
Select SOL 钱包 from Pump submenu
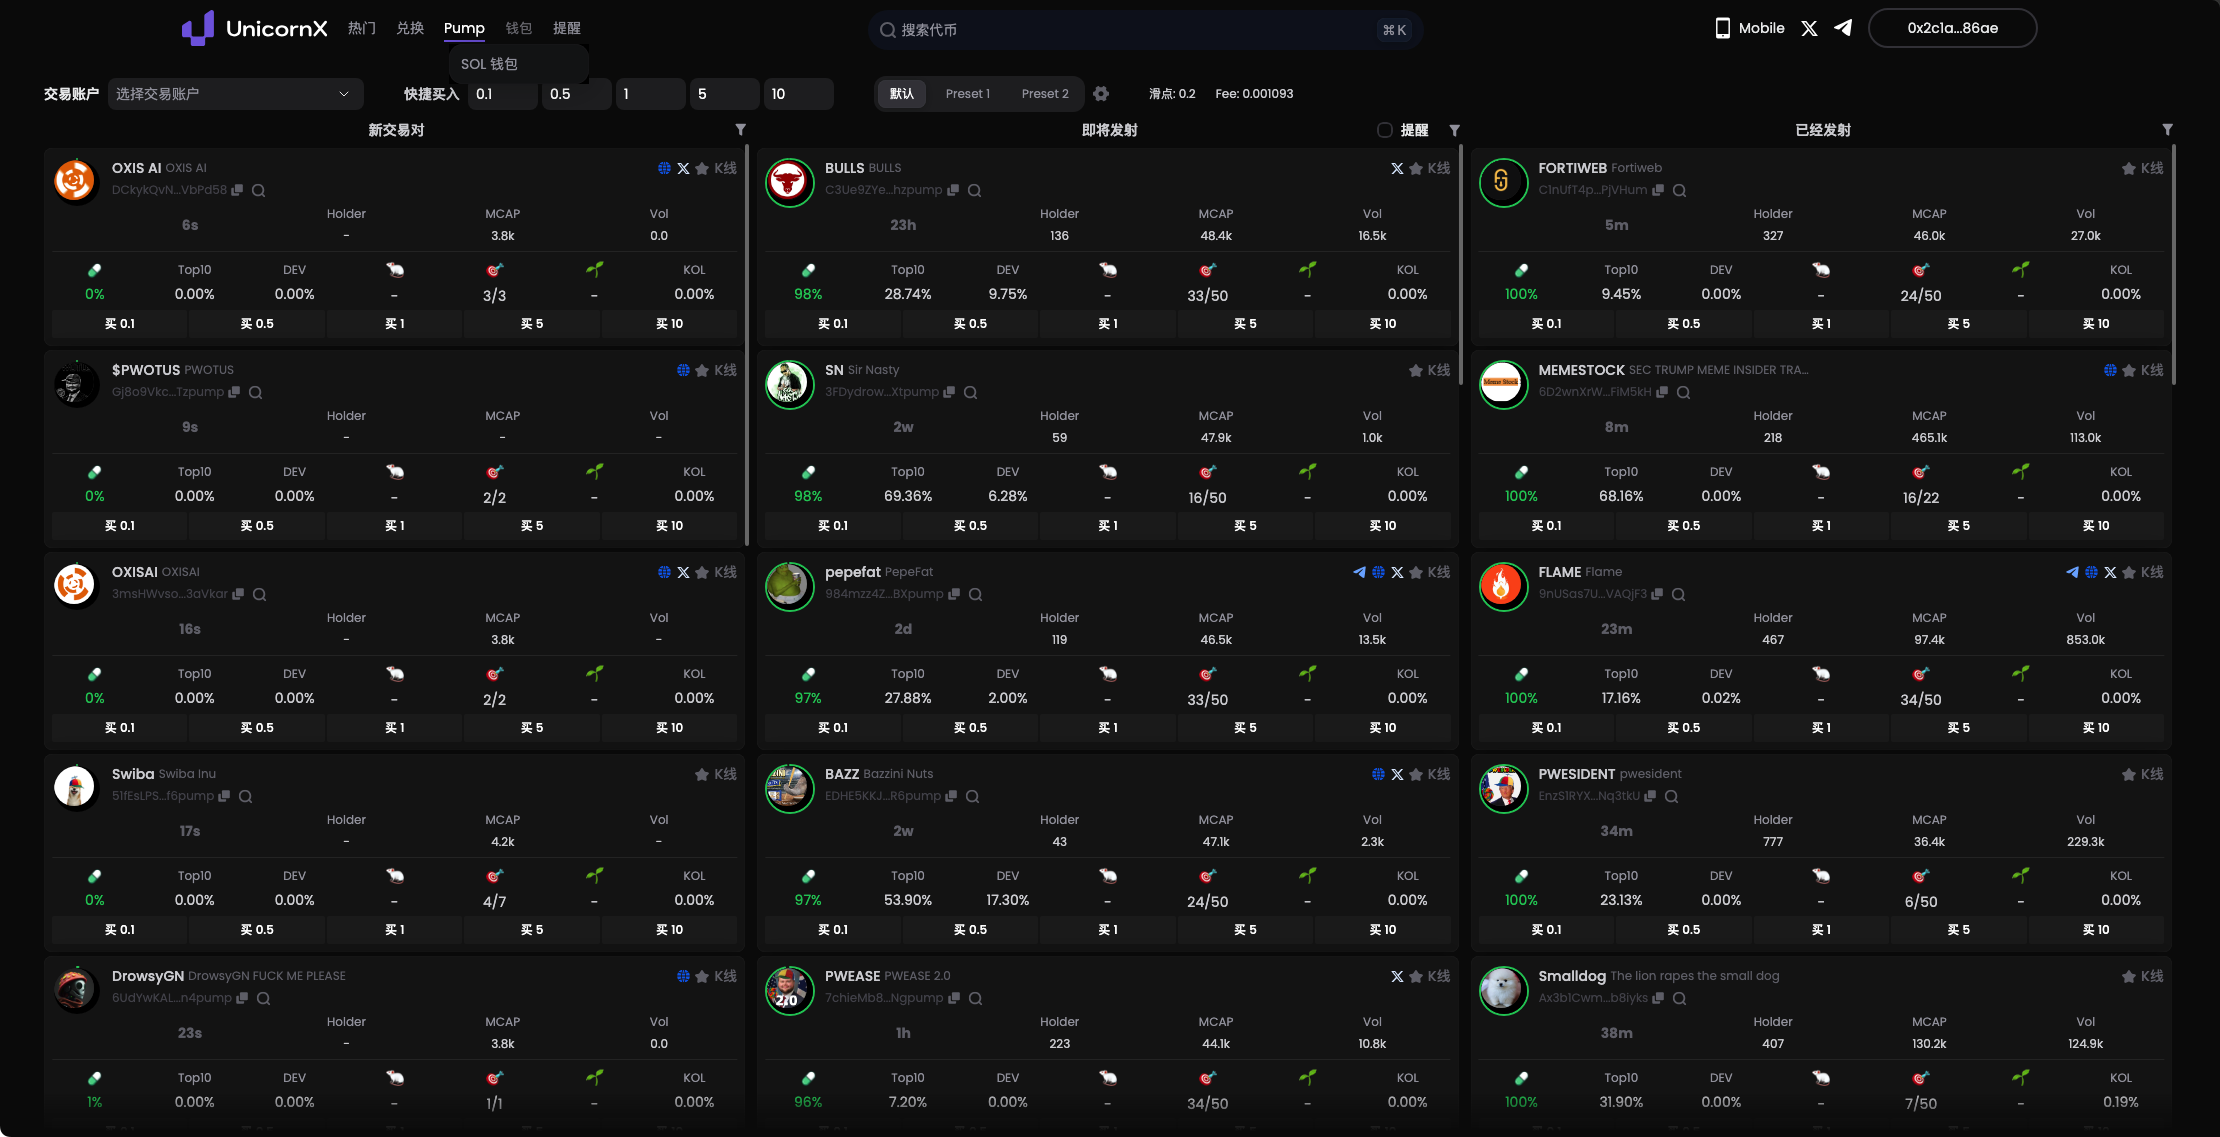click(490, 64)
